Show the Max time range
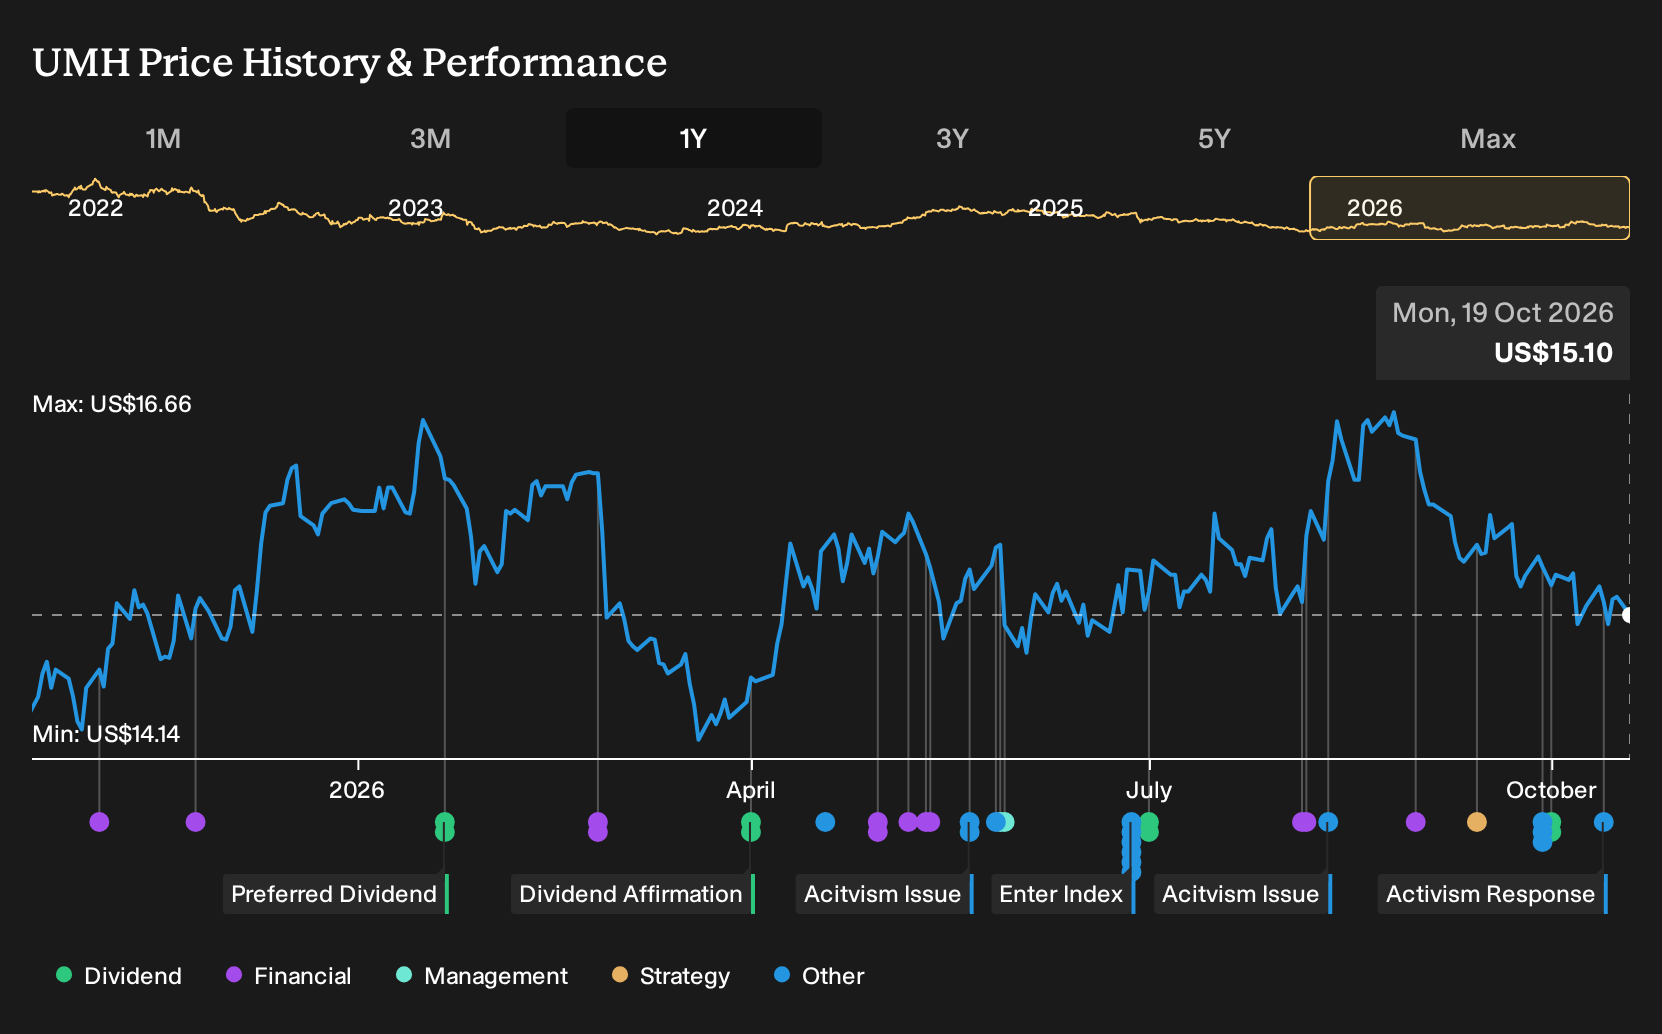 [x=1488, y=138]
